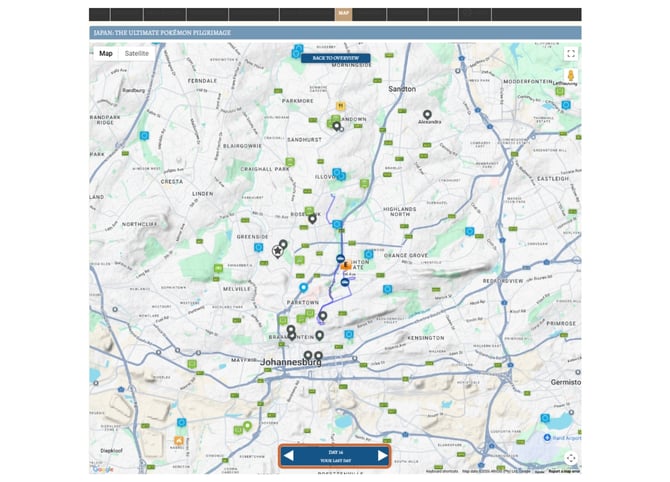
Task: Select the dark pin marker in Rosebank
Action: click(x=312, y=219)
